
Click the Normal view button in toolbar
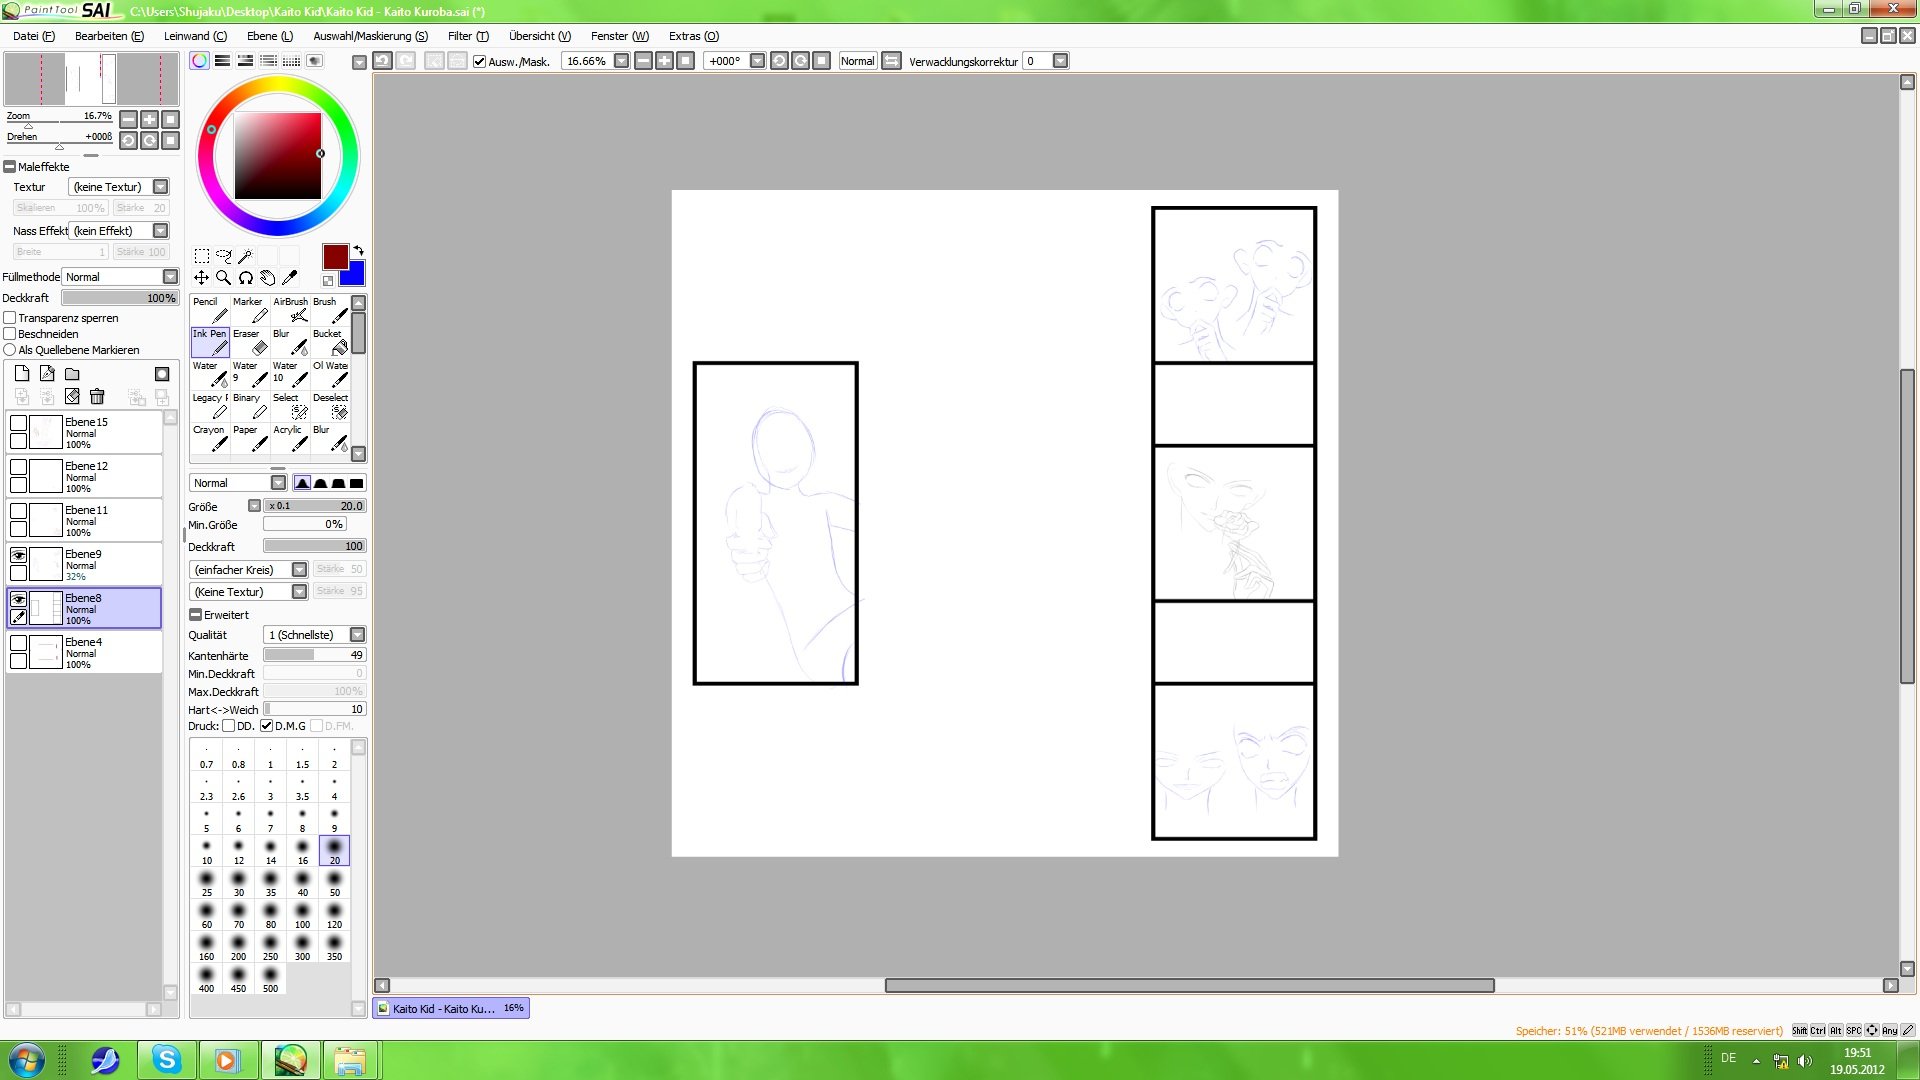pyautogui.click(x=857, y=61)
